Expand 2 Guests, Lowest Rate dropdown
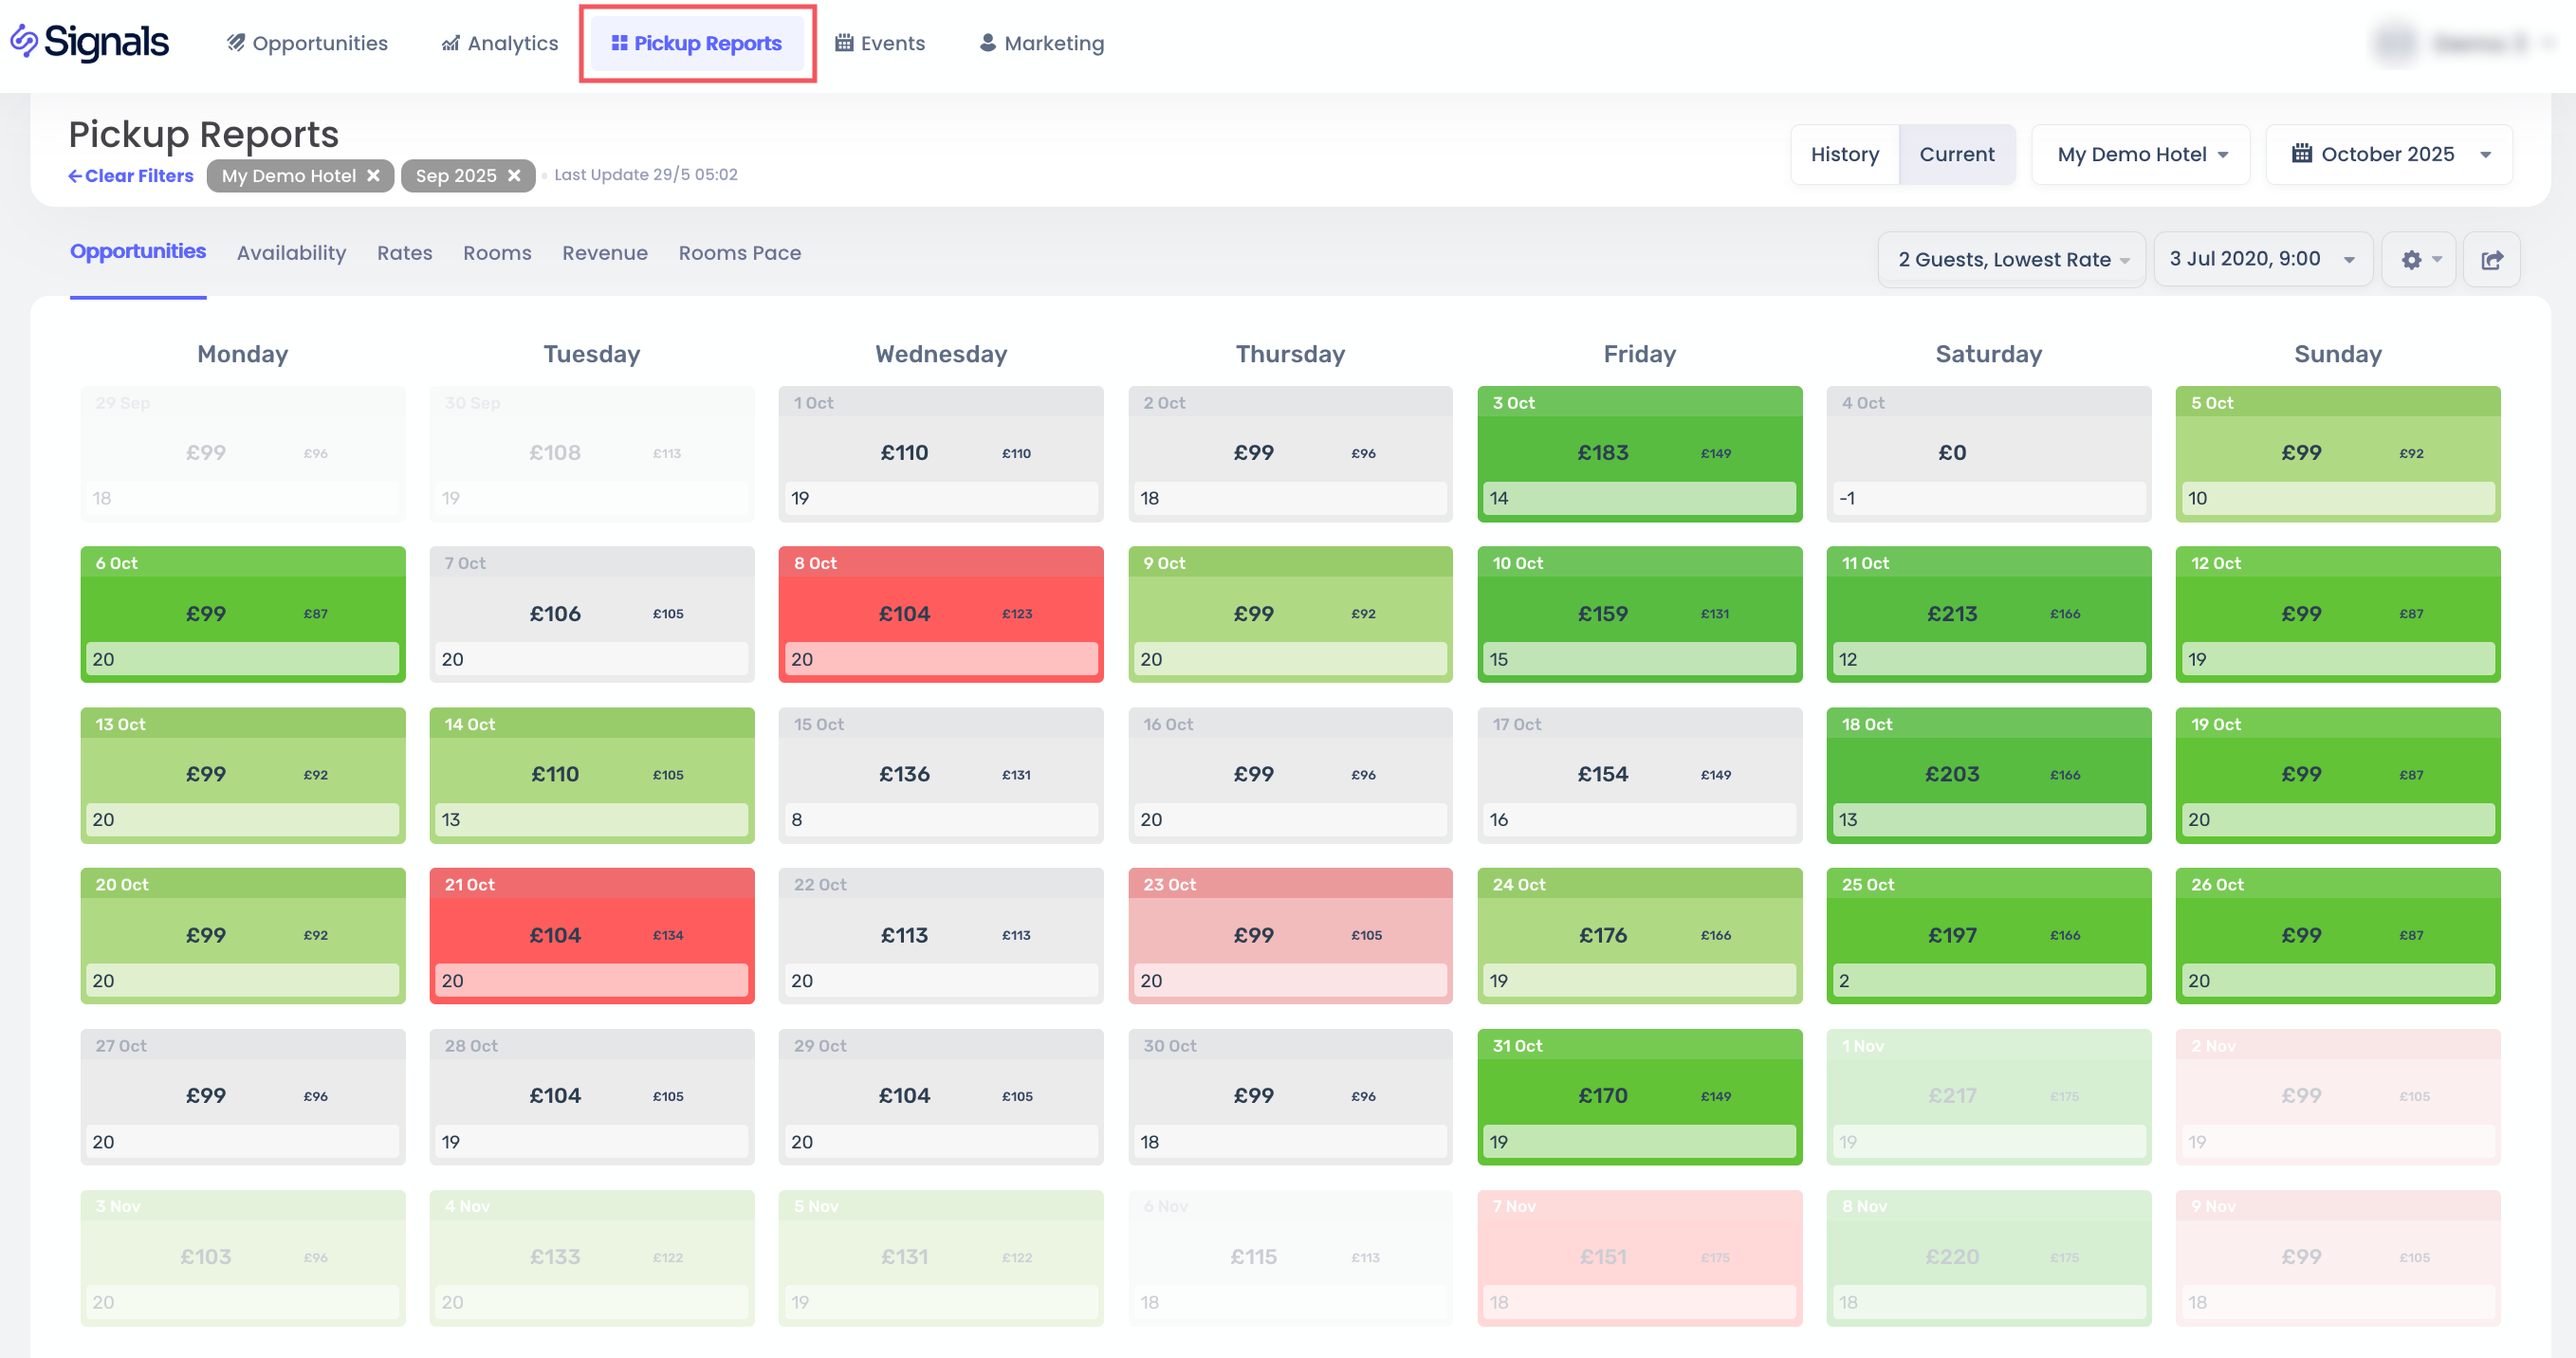This screenshot has height=1358, width=2576. (2012, 260)
